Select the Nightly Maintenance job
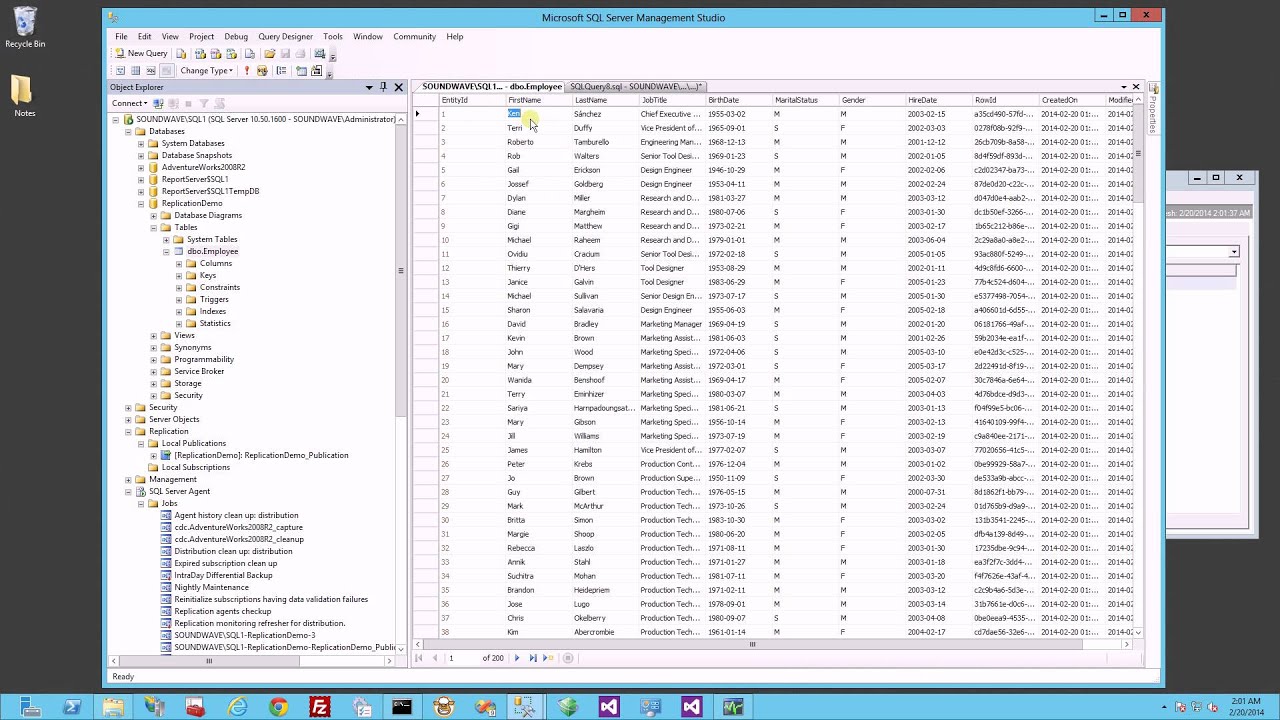This screenshot has width=1280, height=720. click(211, 588)
